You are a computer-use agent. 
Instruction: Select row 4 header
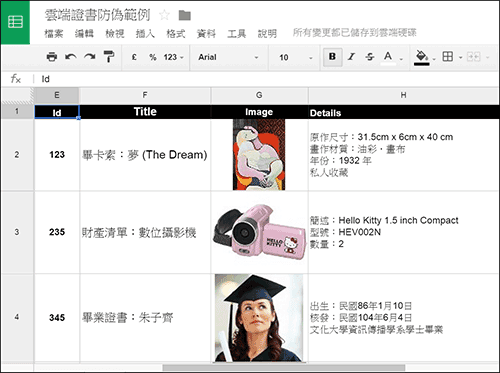17,317
